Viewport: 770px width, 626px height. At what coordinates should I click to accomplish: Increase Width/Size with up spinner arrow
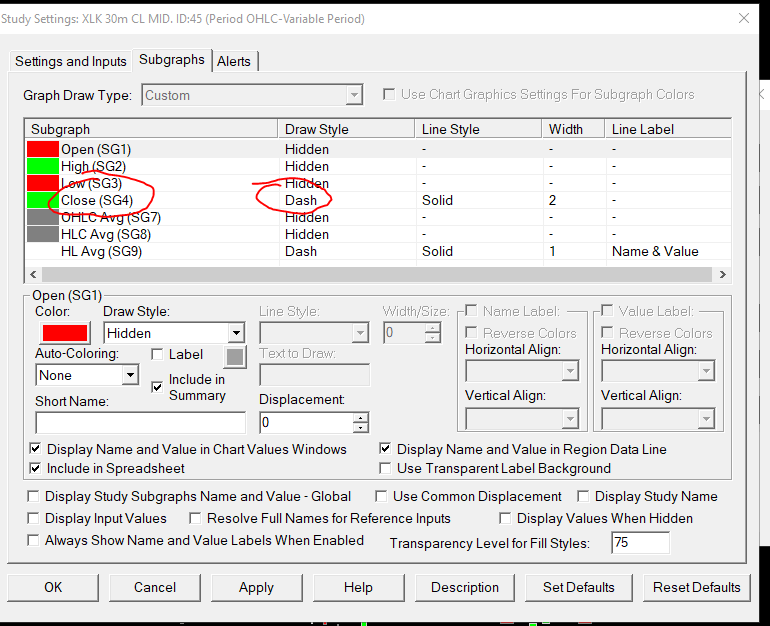(432, 328)
